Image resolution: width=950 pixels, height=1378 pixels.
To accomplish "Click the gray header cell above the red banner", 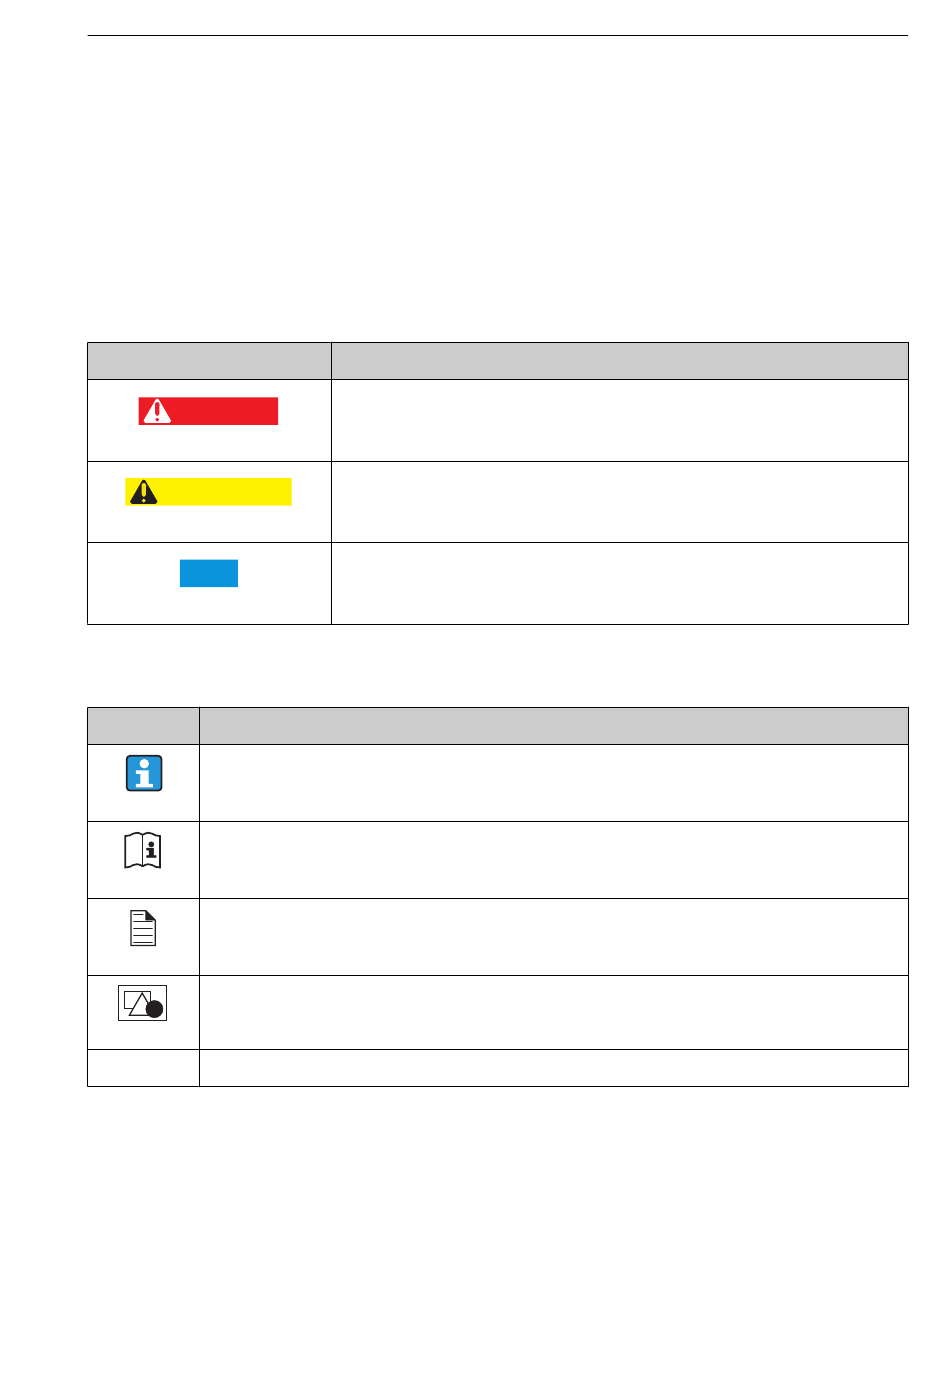I will tap(209, 361).
